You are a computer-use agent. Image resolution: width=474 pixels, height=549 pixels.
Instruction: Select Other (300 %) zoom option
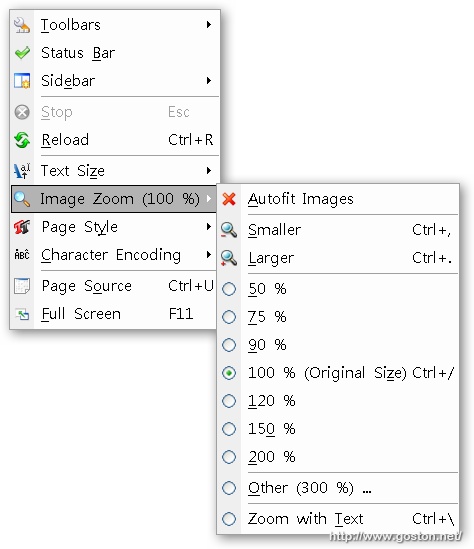(x=338, y=488)
